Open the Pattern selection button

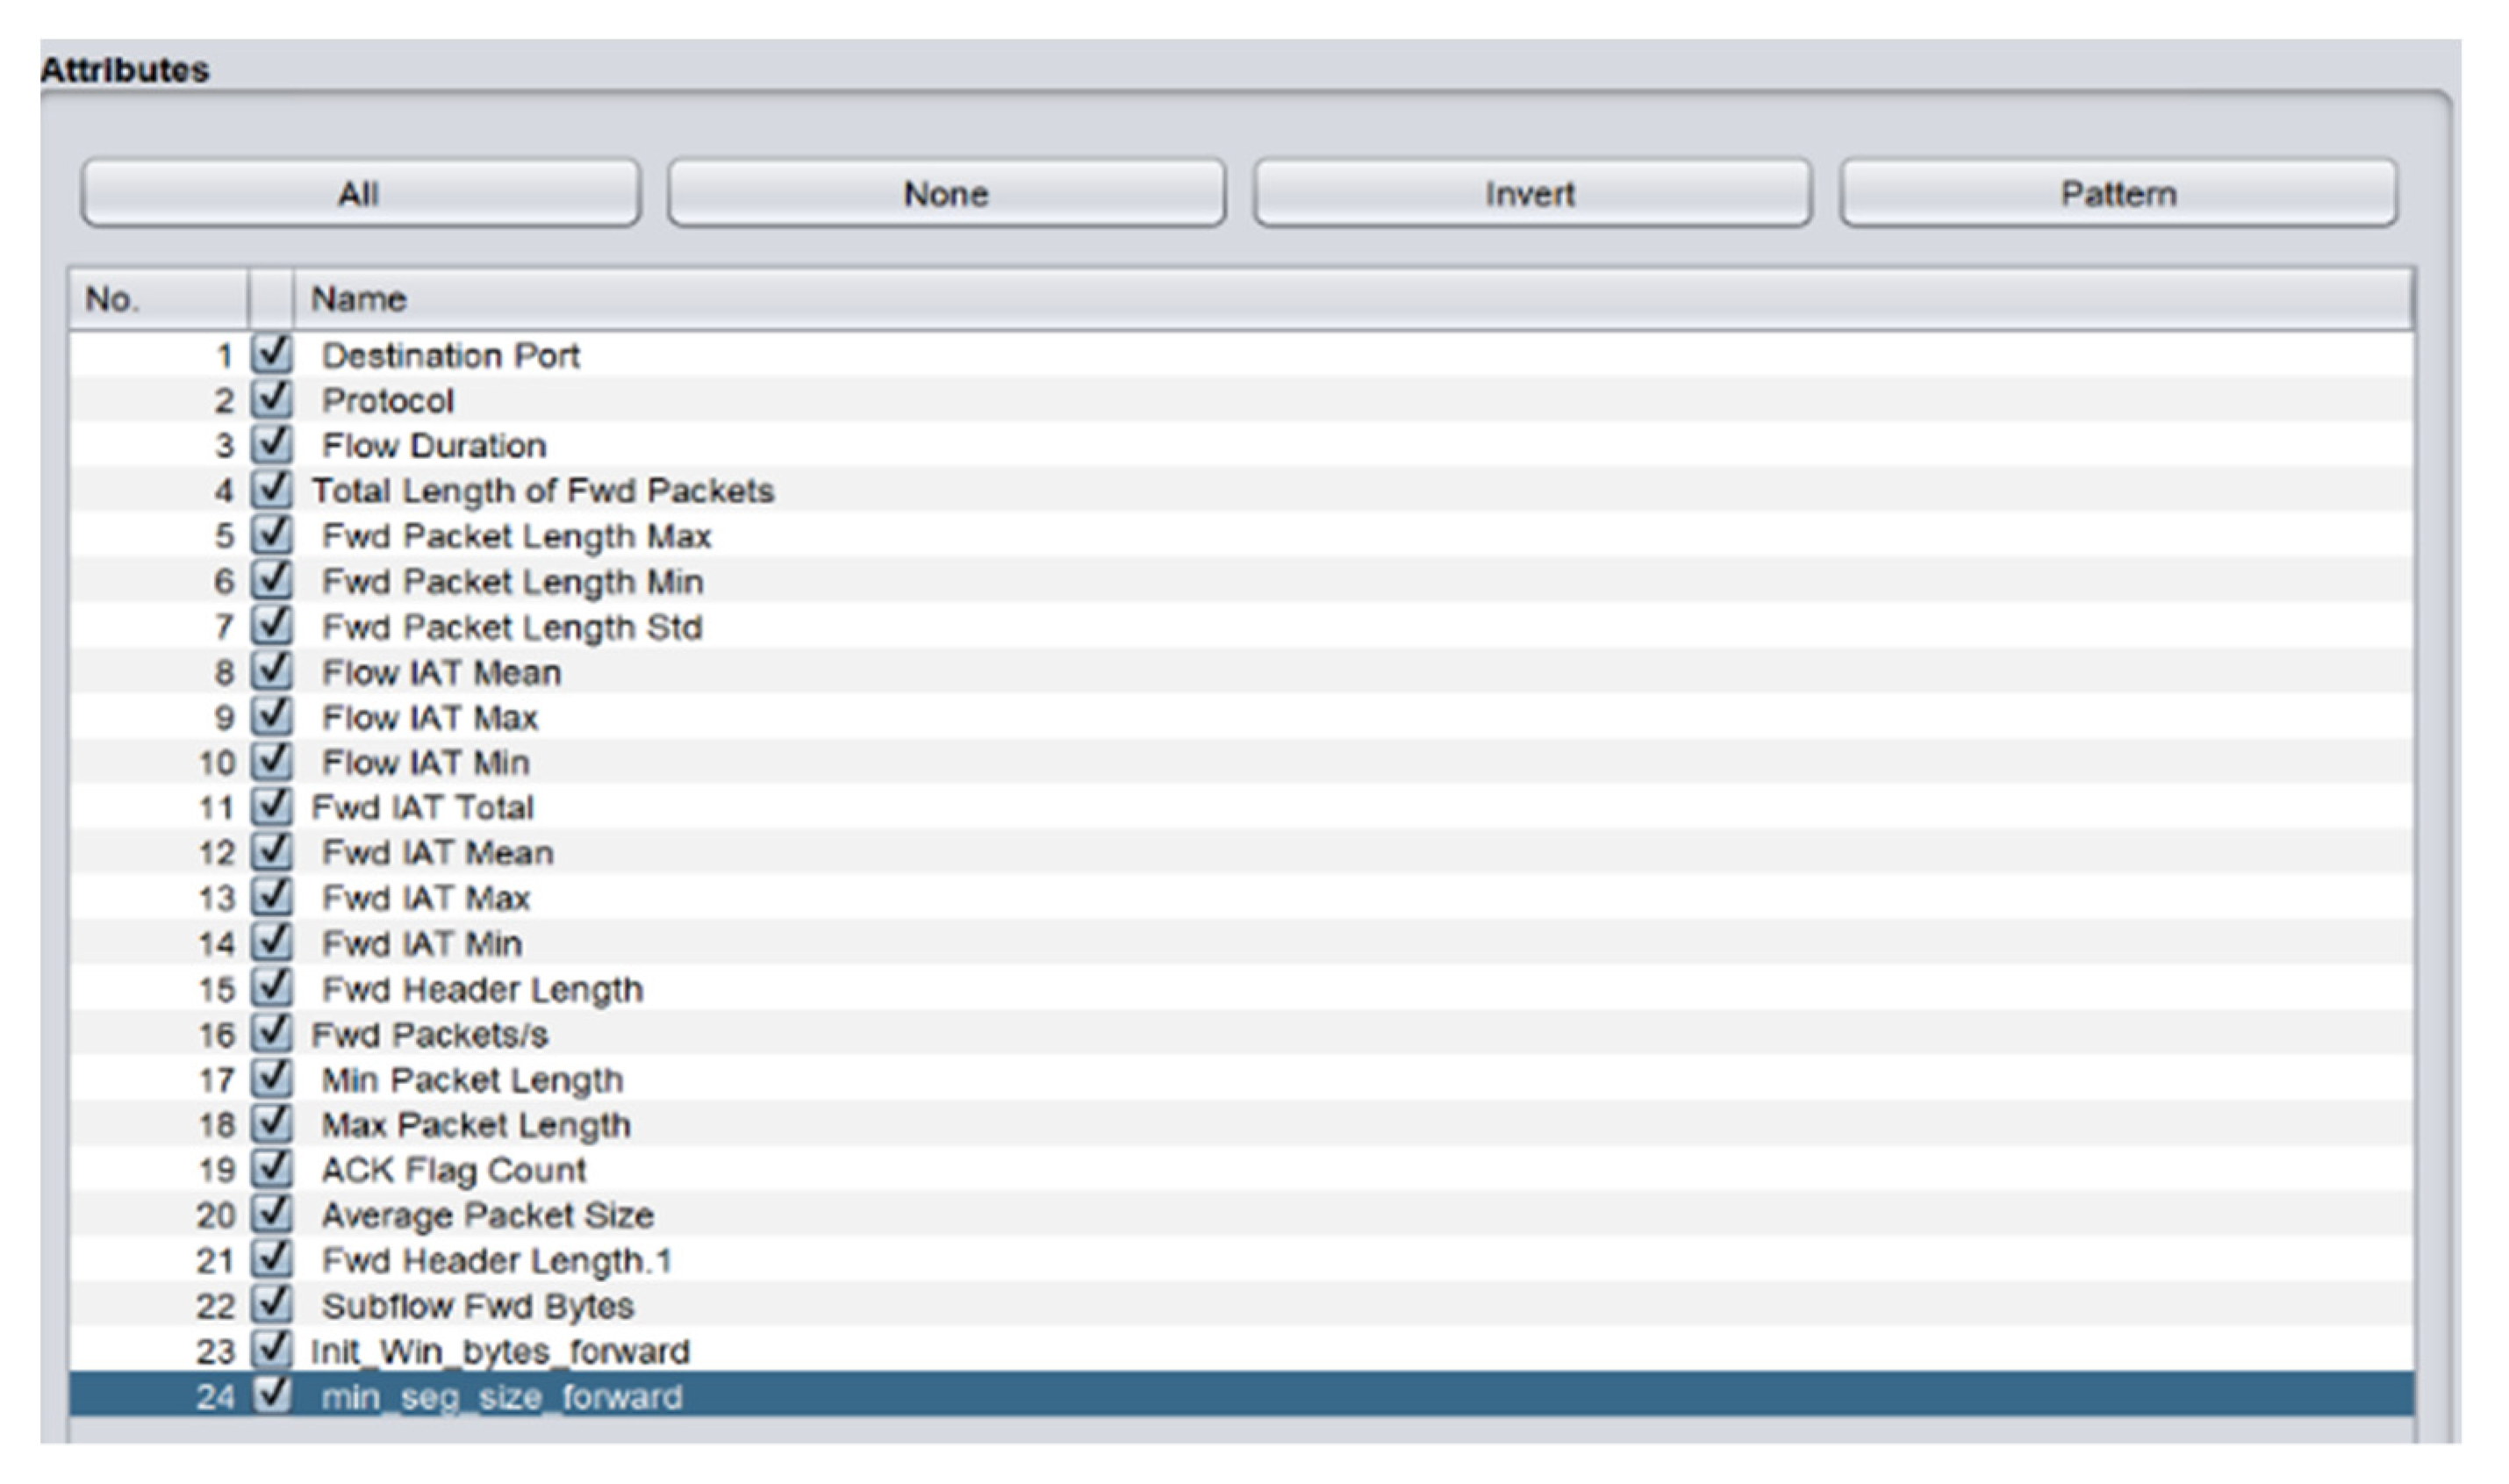[x=2118, y=193]
